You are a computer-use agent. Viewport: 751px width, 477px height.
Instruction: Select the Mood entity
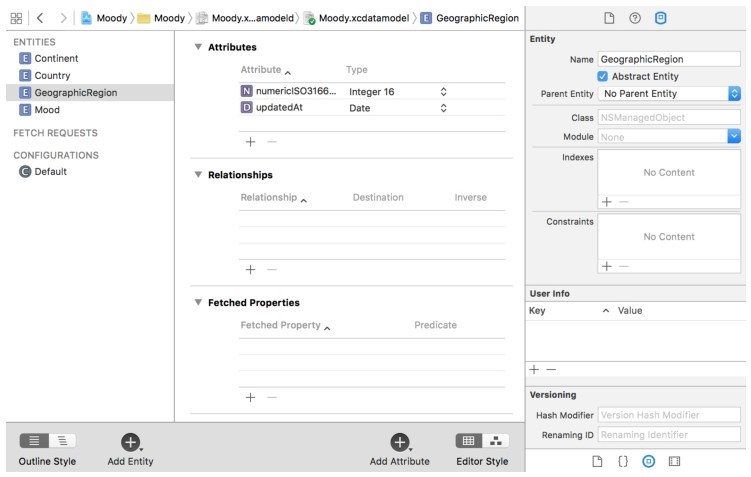[x=47, y=110]
